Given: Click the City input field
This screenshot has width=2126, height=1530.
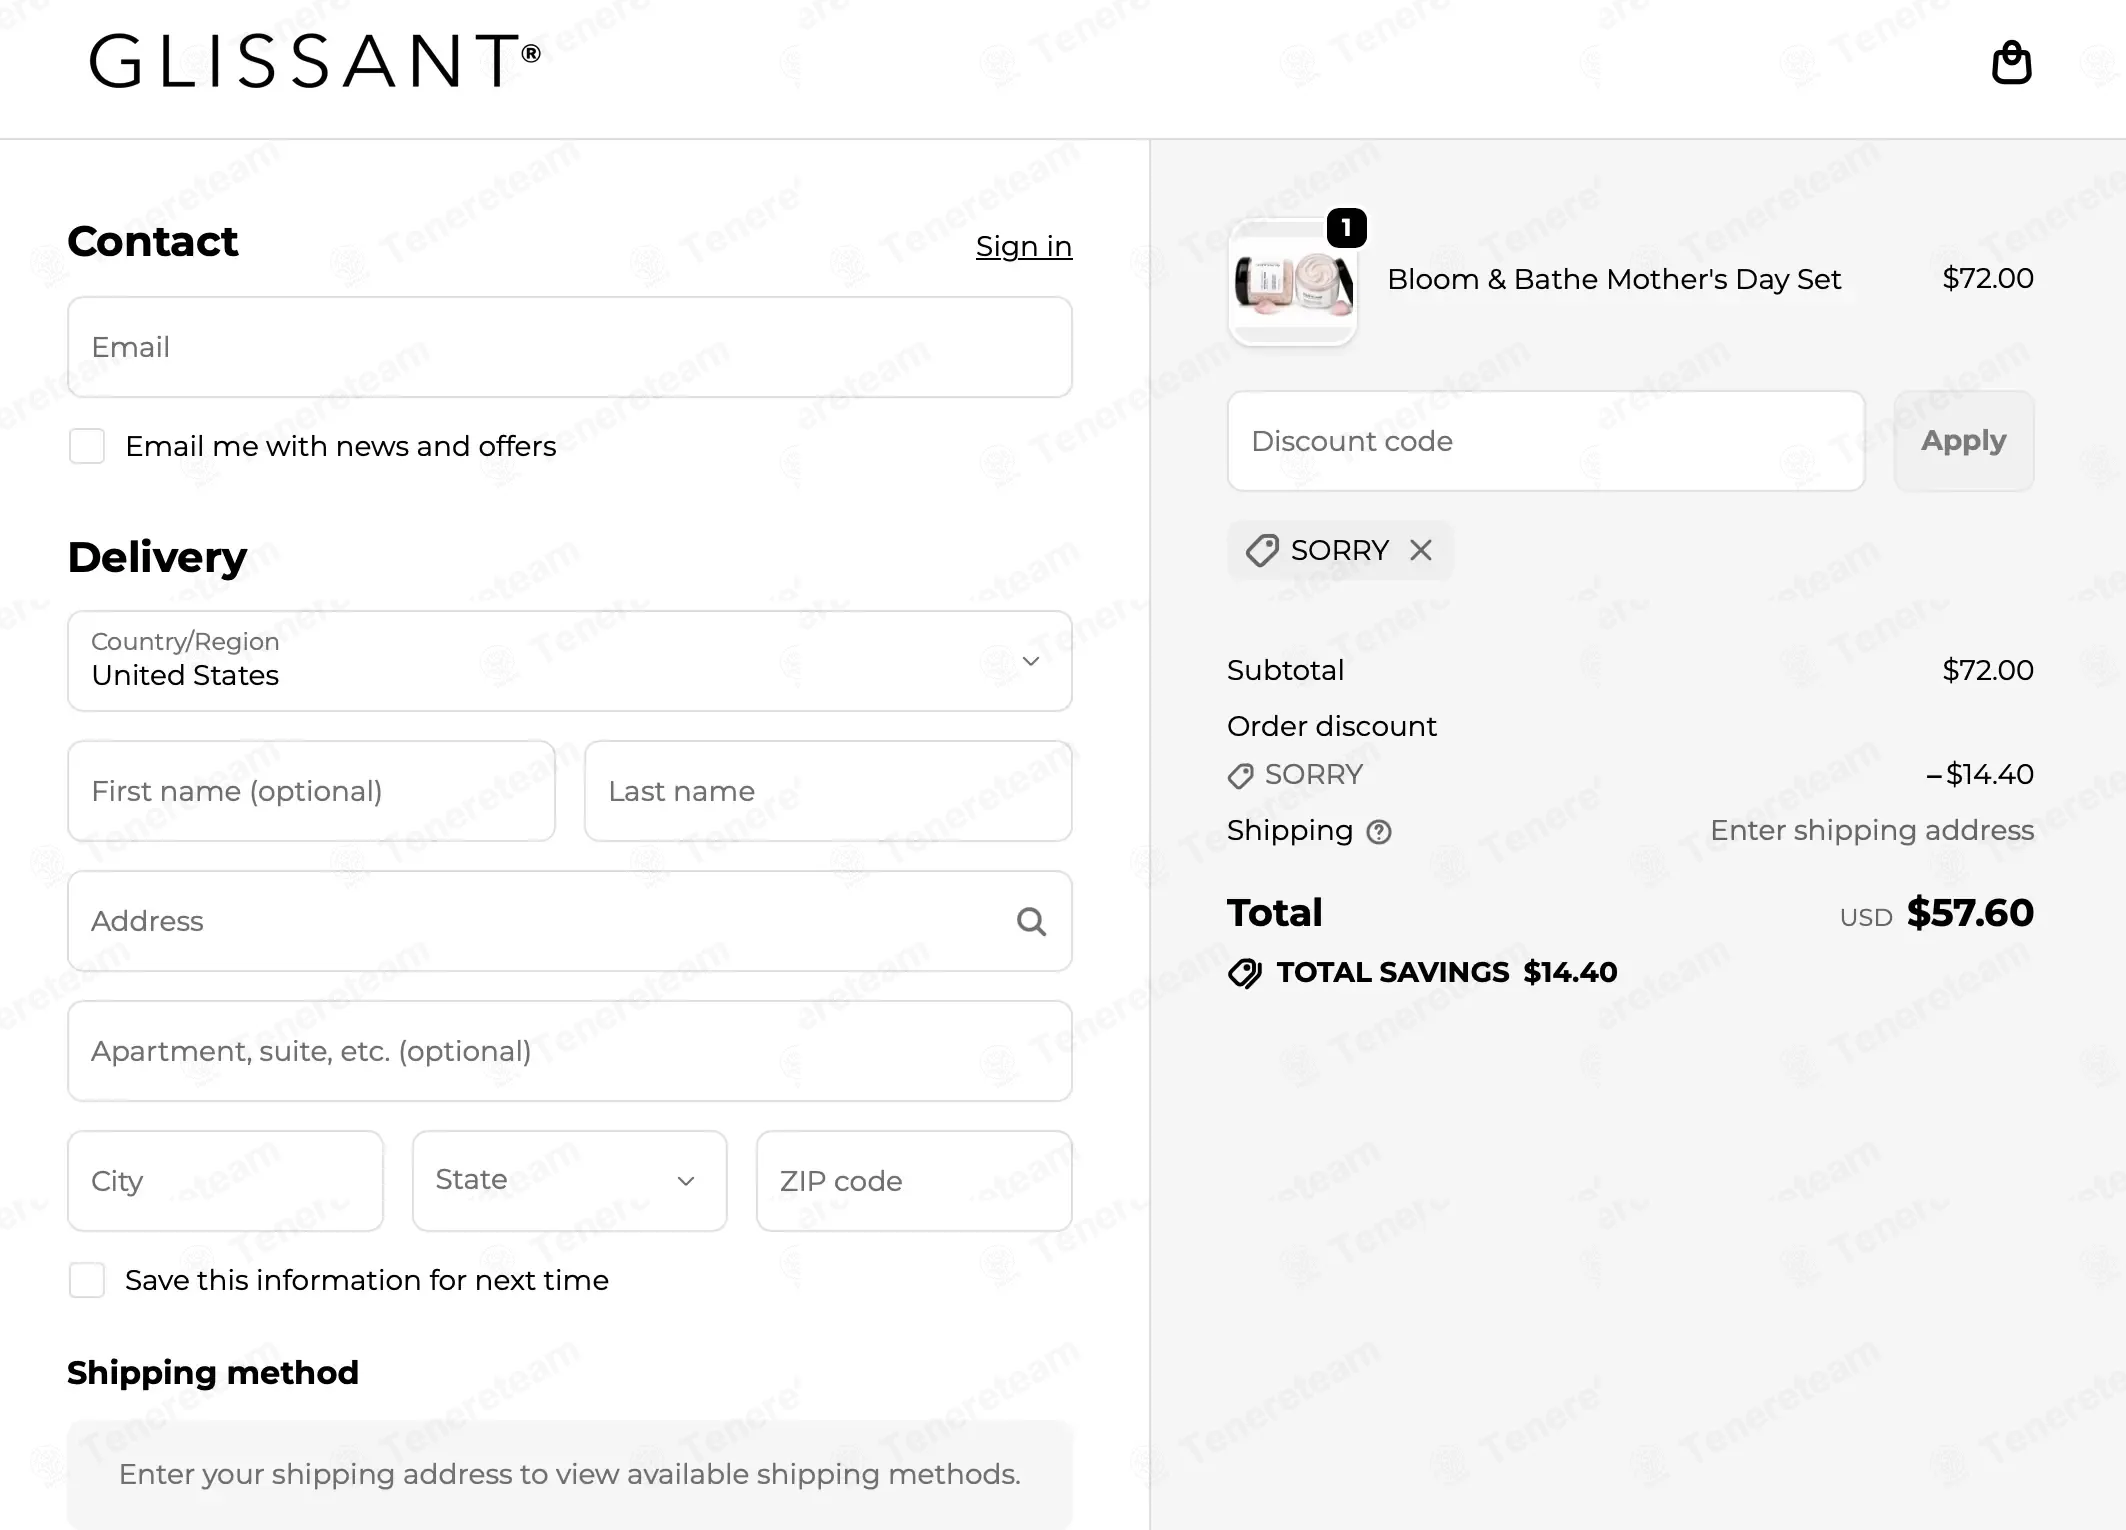Looking at the screenshot, I should (225, 1181).
